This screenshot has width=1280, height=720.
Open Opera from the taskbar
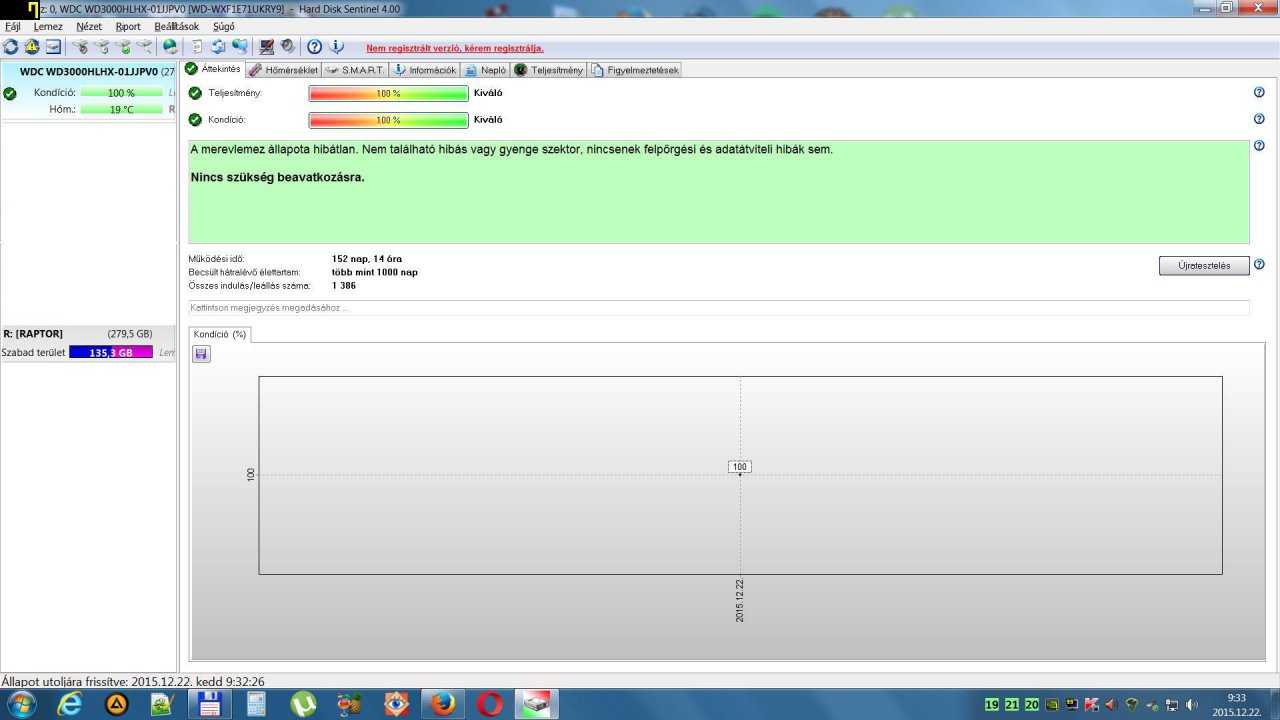[490, 704]
